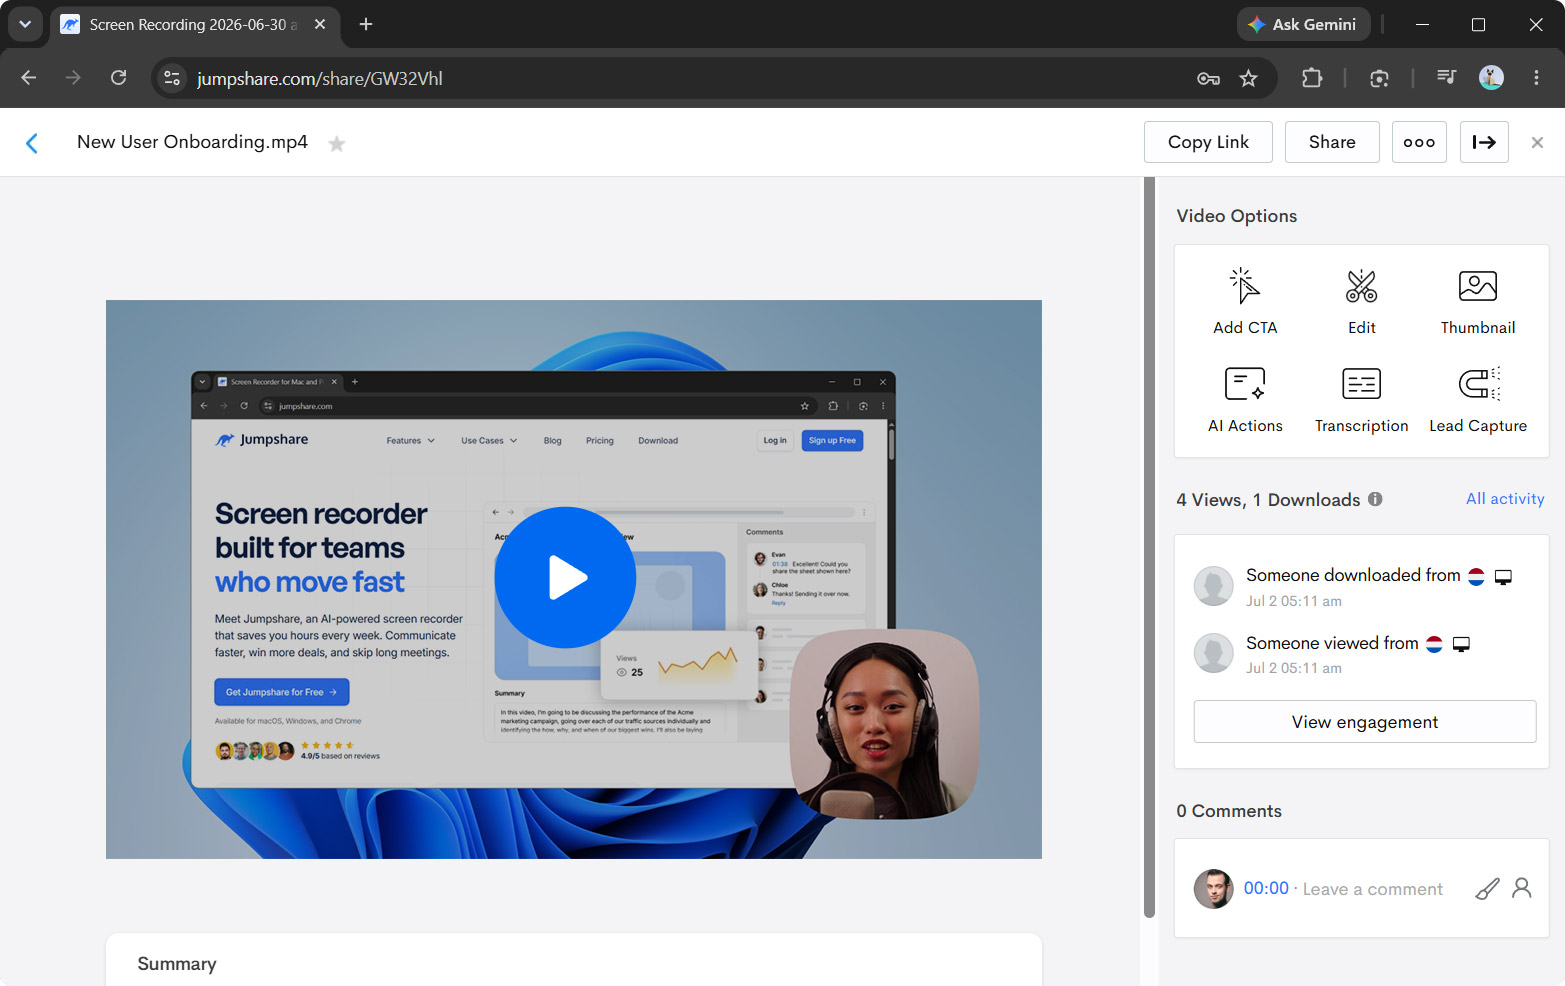This screenshot has height=986, width=1565.
Task: Close the Screen Recording browser tab
Action: 320,24
